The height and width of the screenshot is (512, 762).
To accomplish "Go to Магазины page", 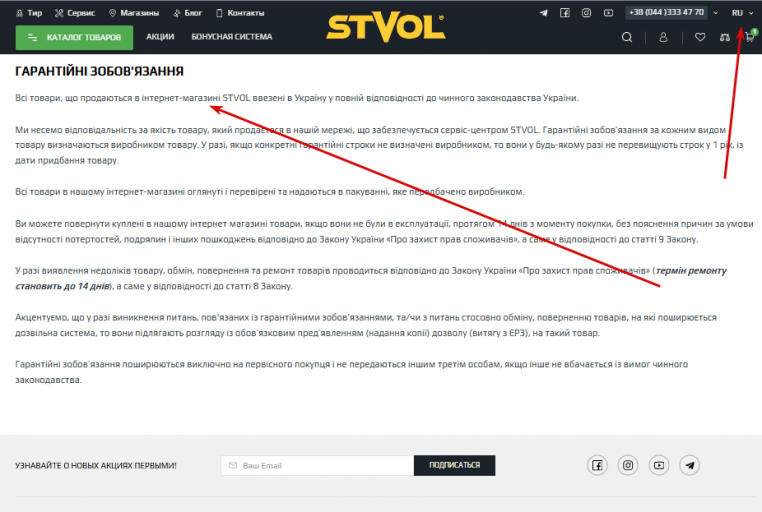I will 134,13.
